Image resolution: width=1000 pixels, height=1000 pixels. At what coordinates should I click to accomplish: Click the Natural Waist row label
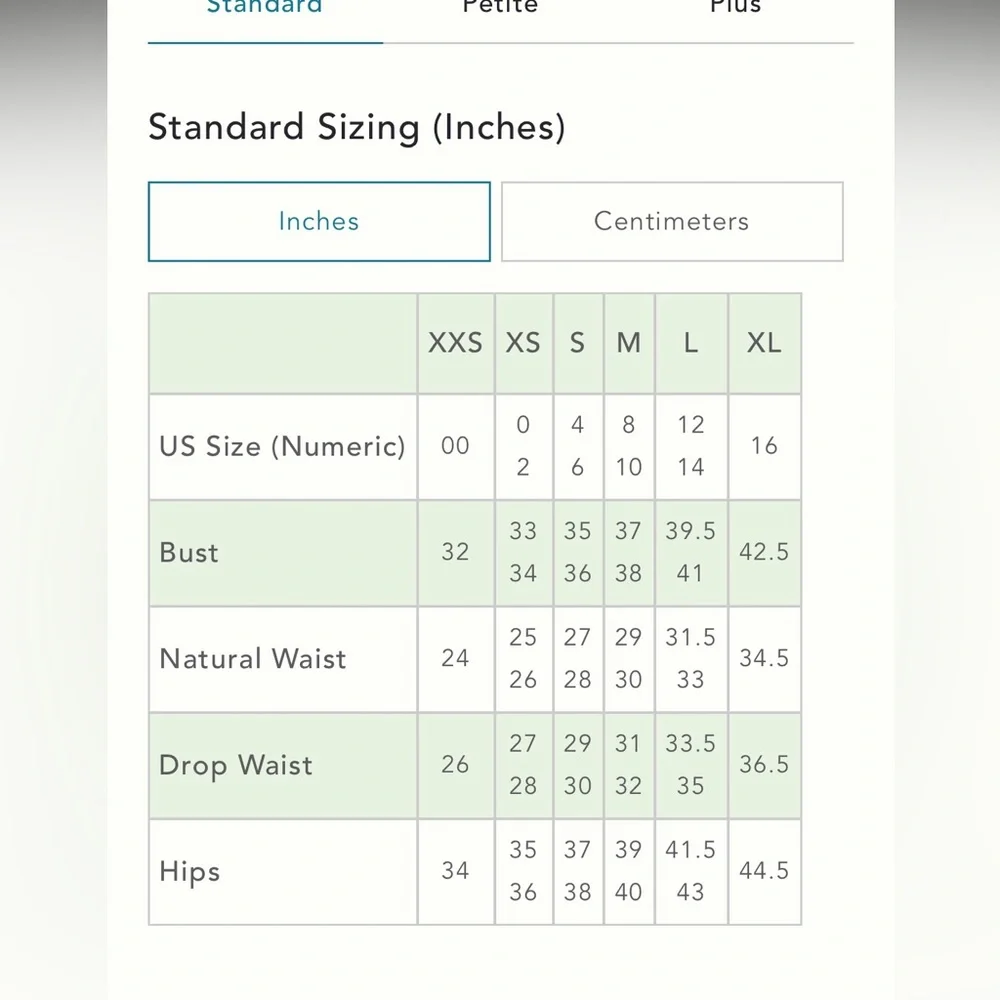[x=253, y=659]
